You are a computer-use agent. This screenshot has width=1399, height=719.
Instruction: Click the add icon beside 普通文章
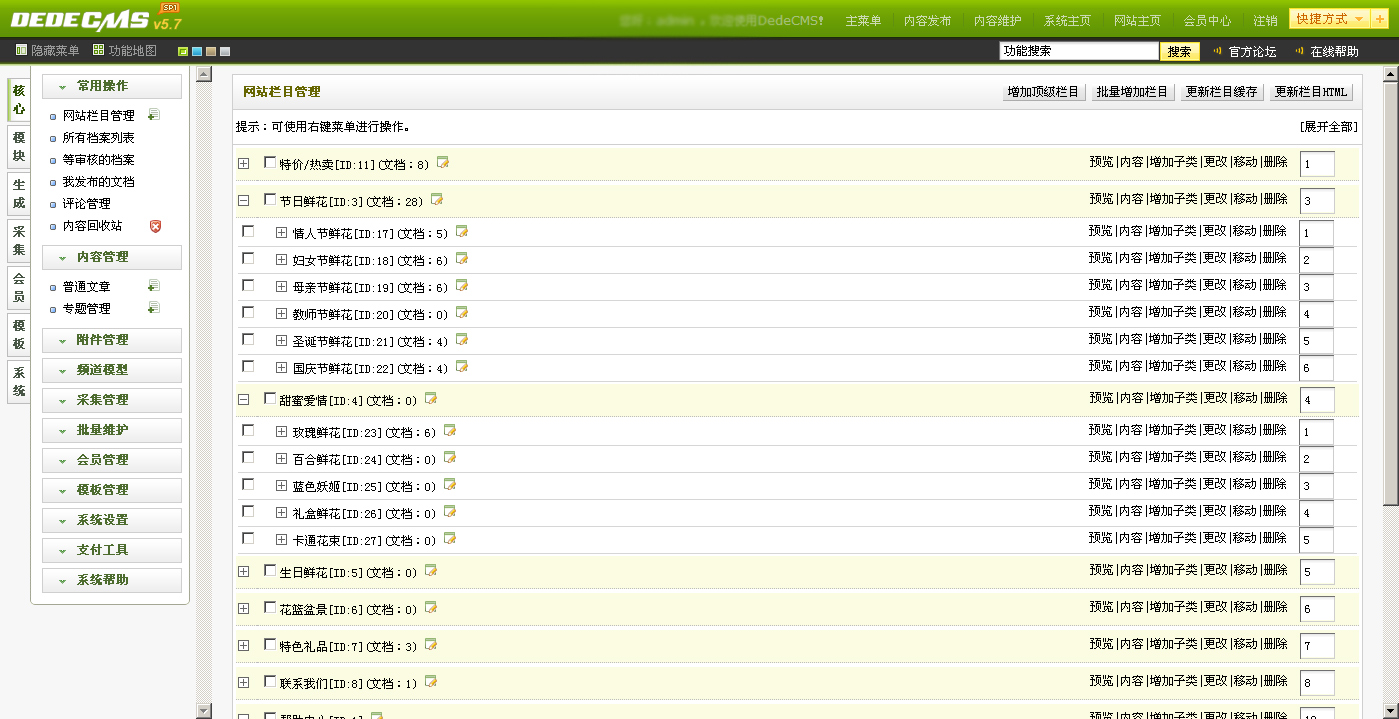click(x=153, y=286)
